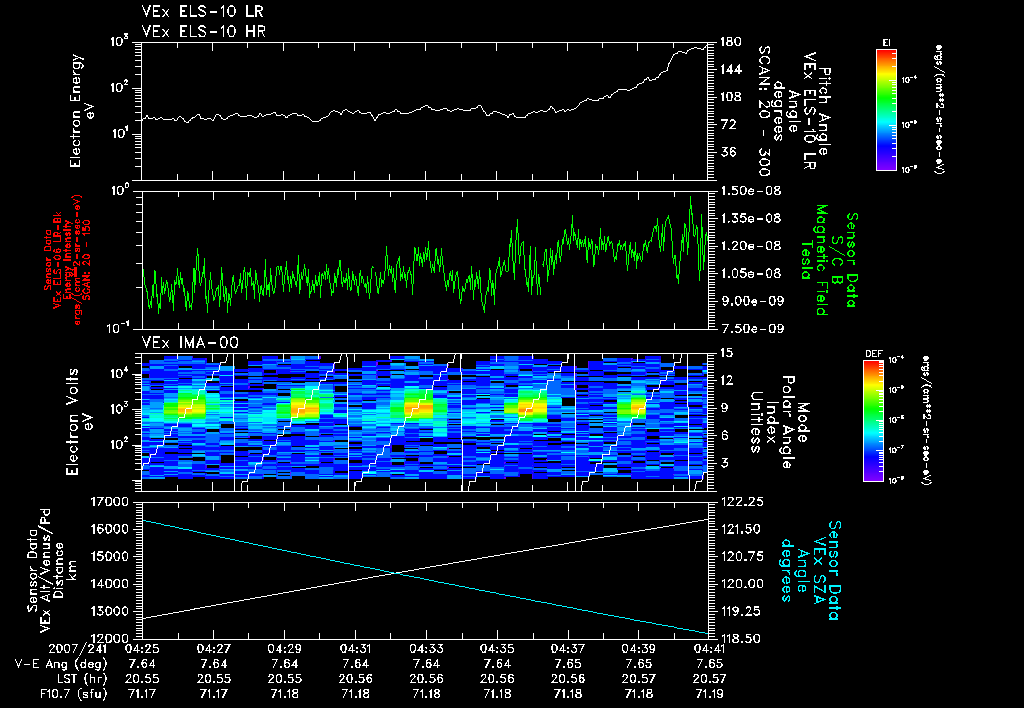Click the 122.25 SZA tick label

[741, 502]
